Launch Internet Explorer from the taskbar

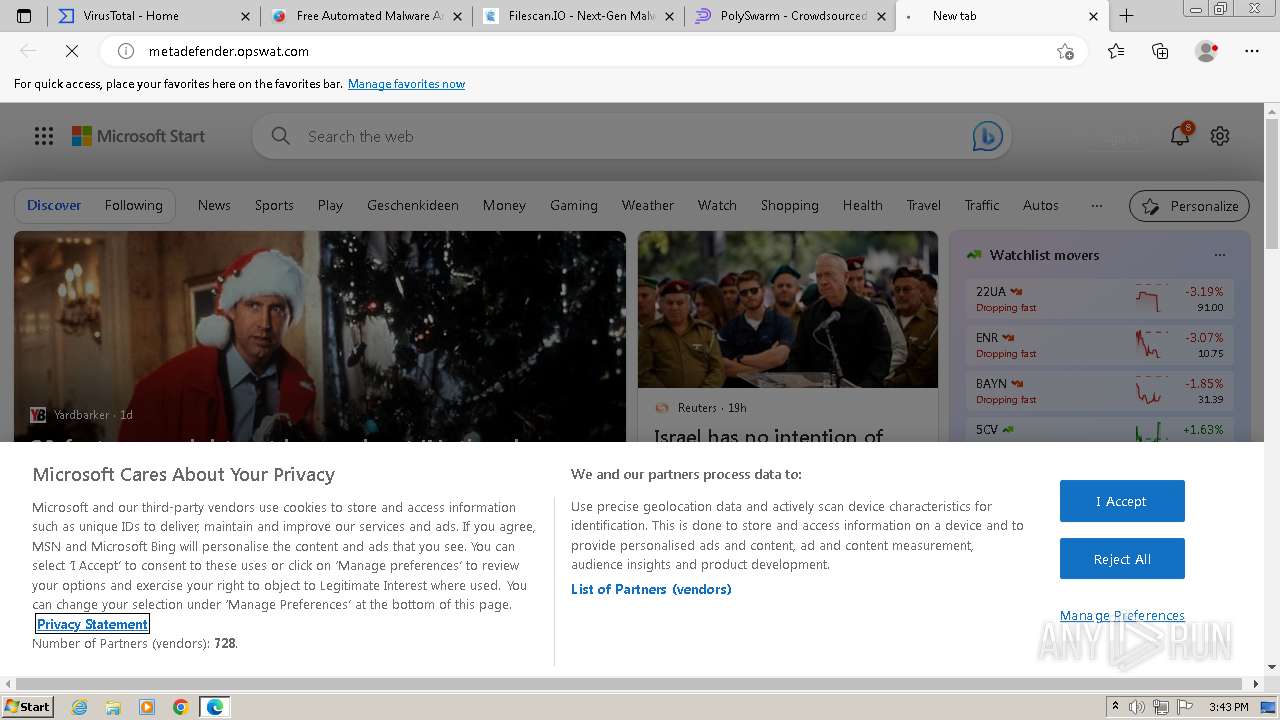coord(79,707)
